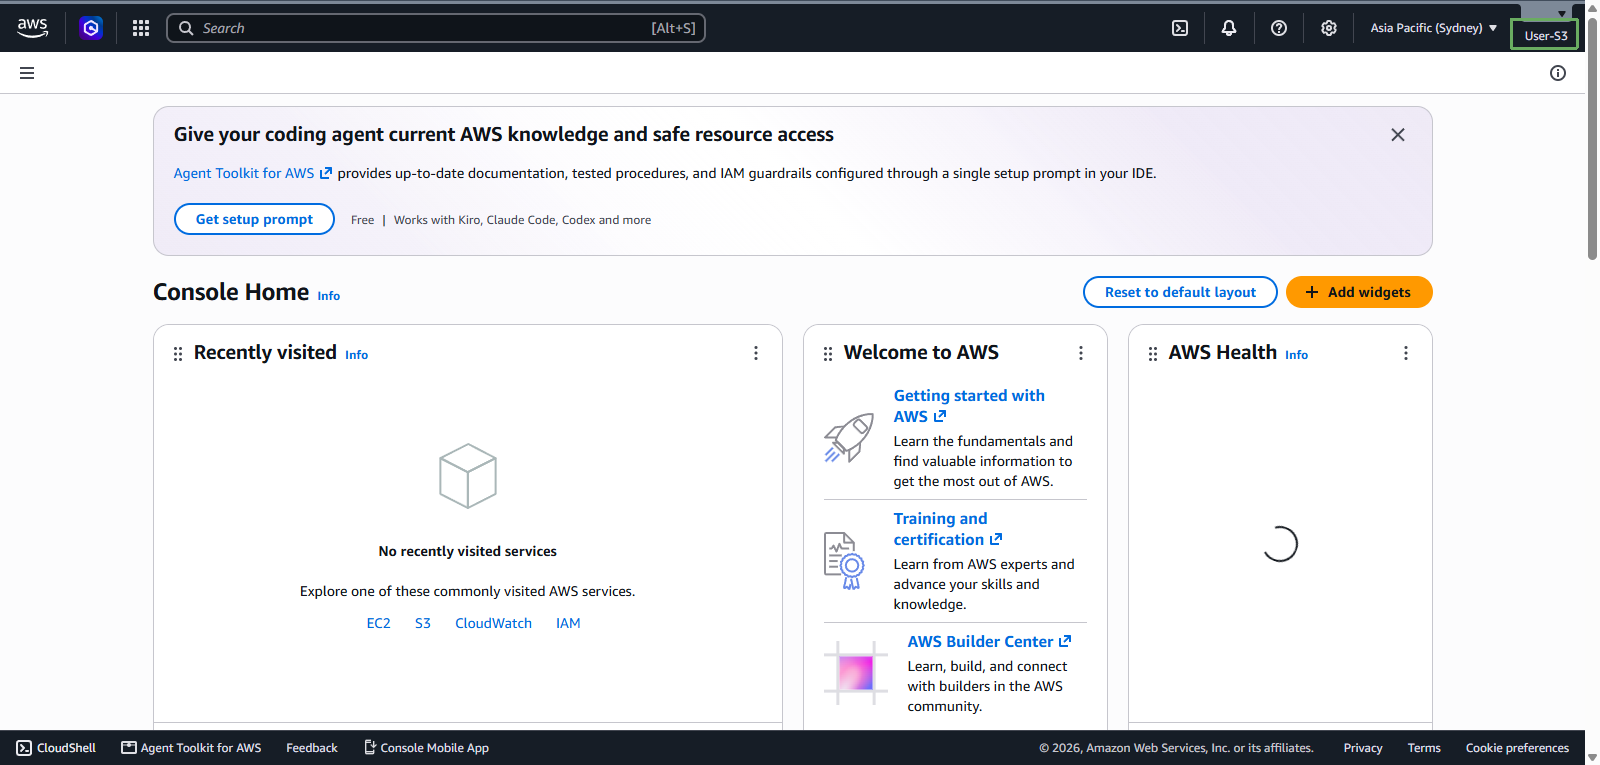Click the search field magnifier icon
Image resolution: width=1600 pixels, height=765 pixels.
tap(186, 28)
